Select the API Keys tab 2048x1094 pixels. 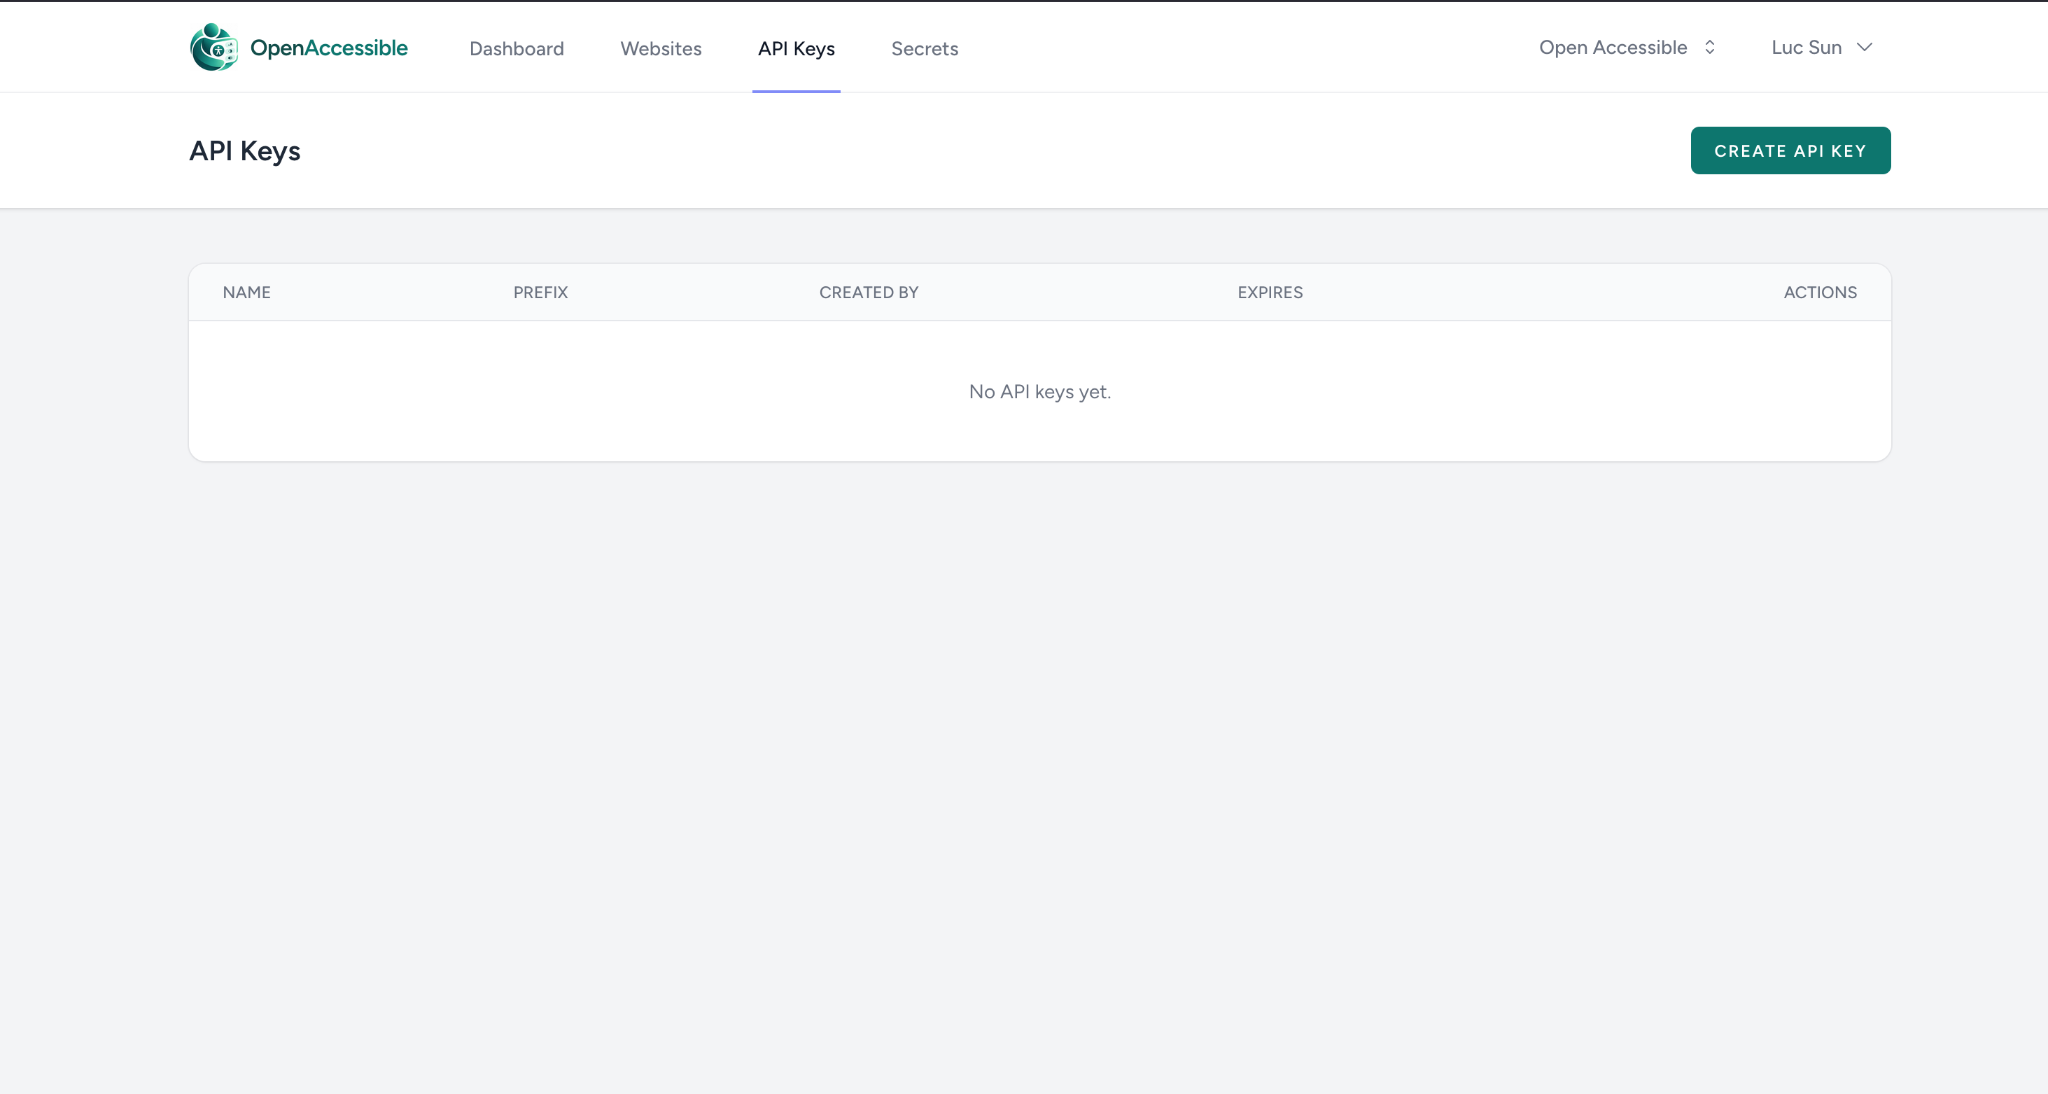(x=796, y=48)
